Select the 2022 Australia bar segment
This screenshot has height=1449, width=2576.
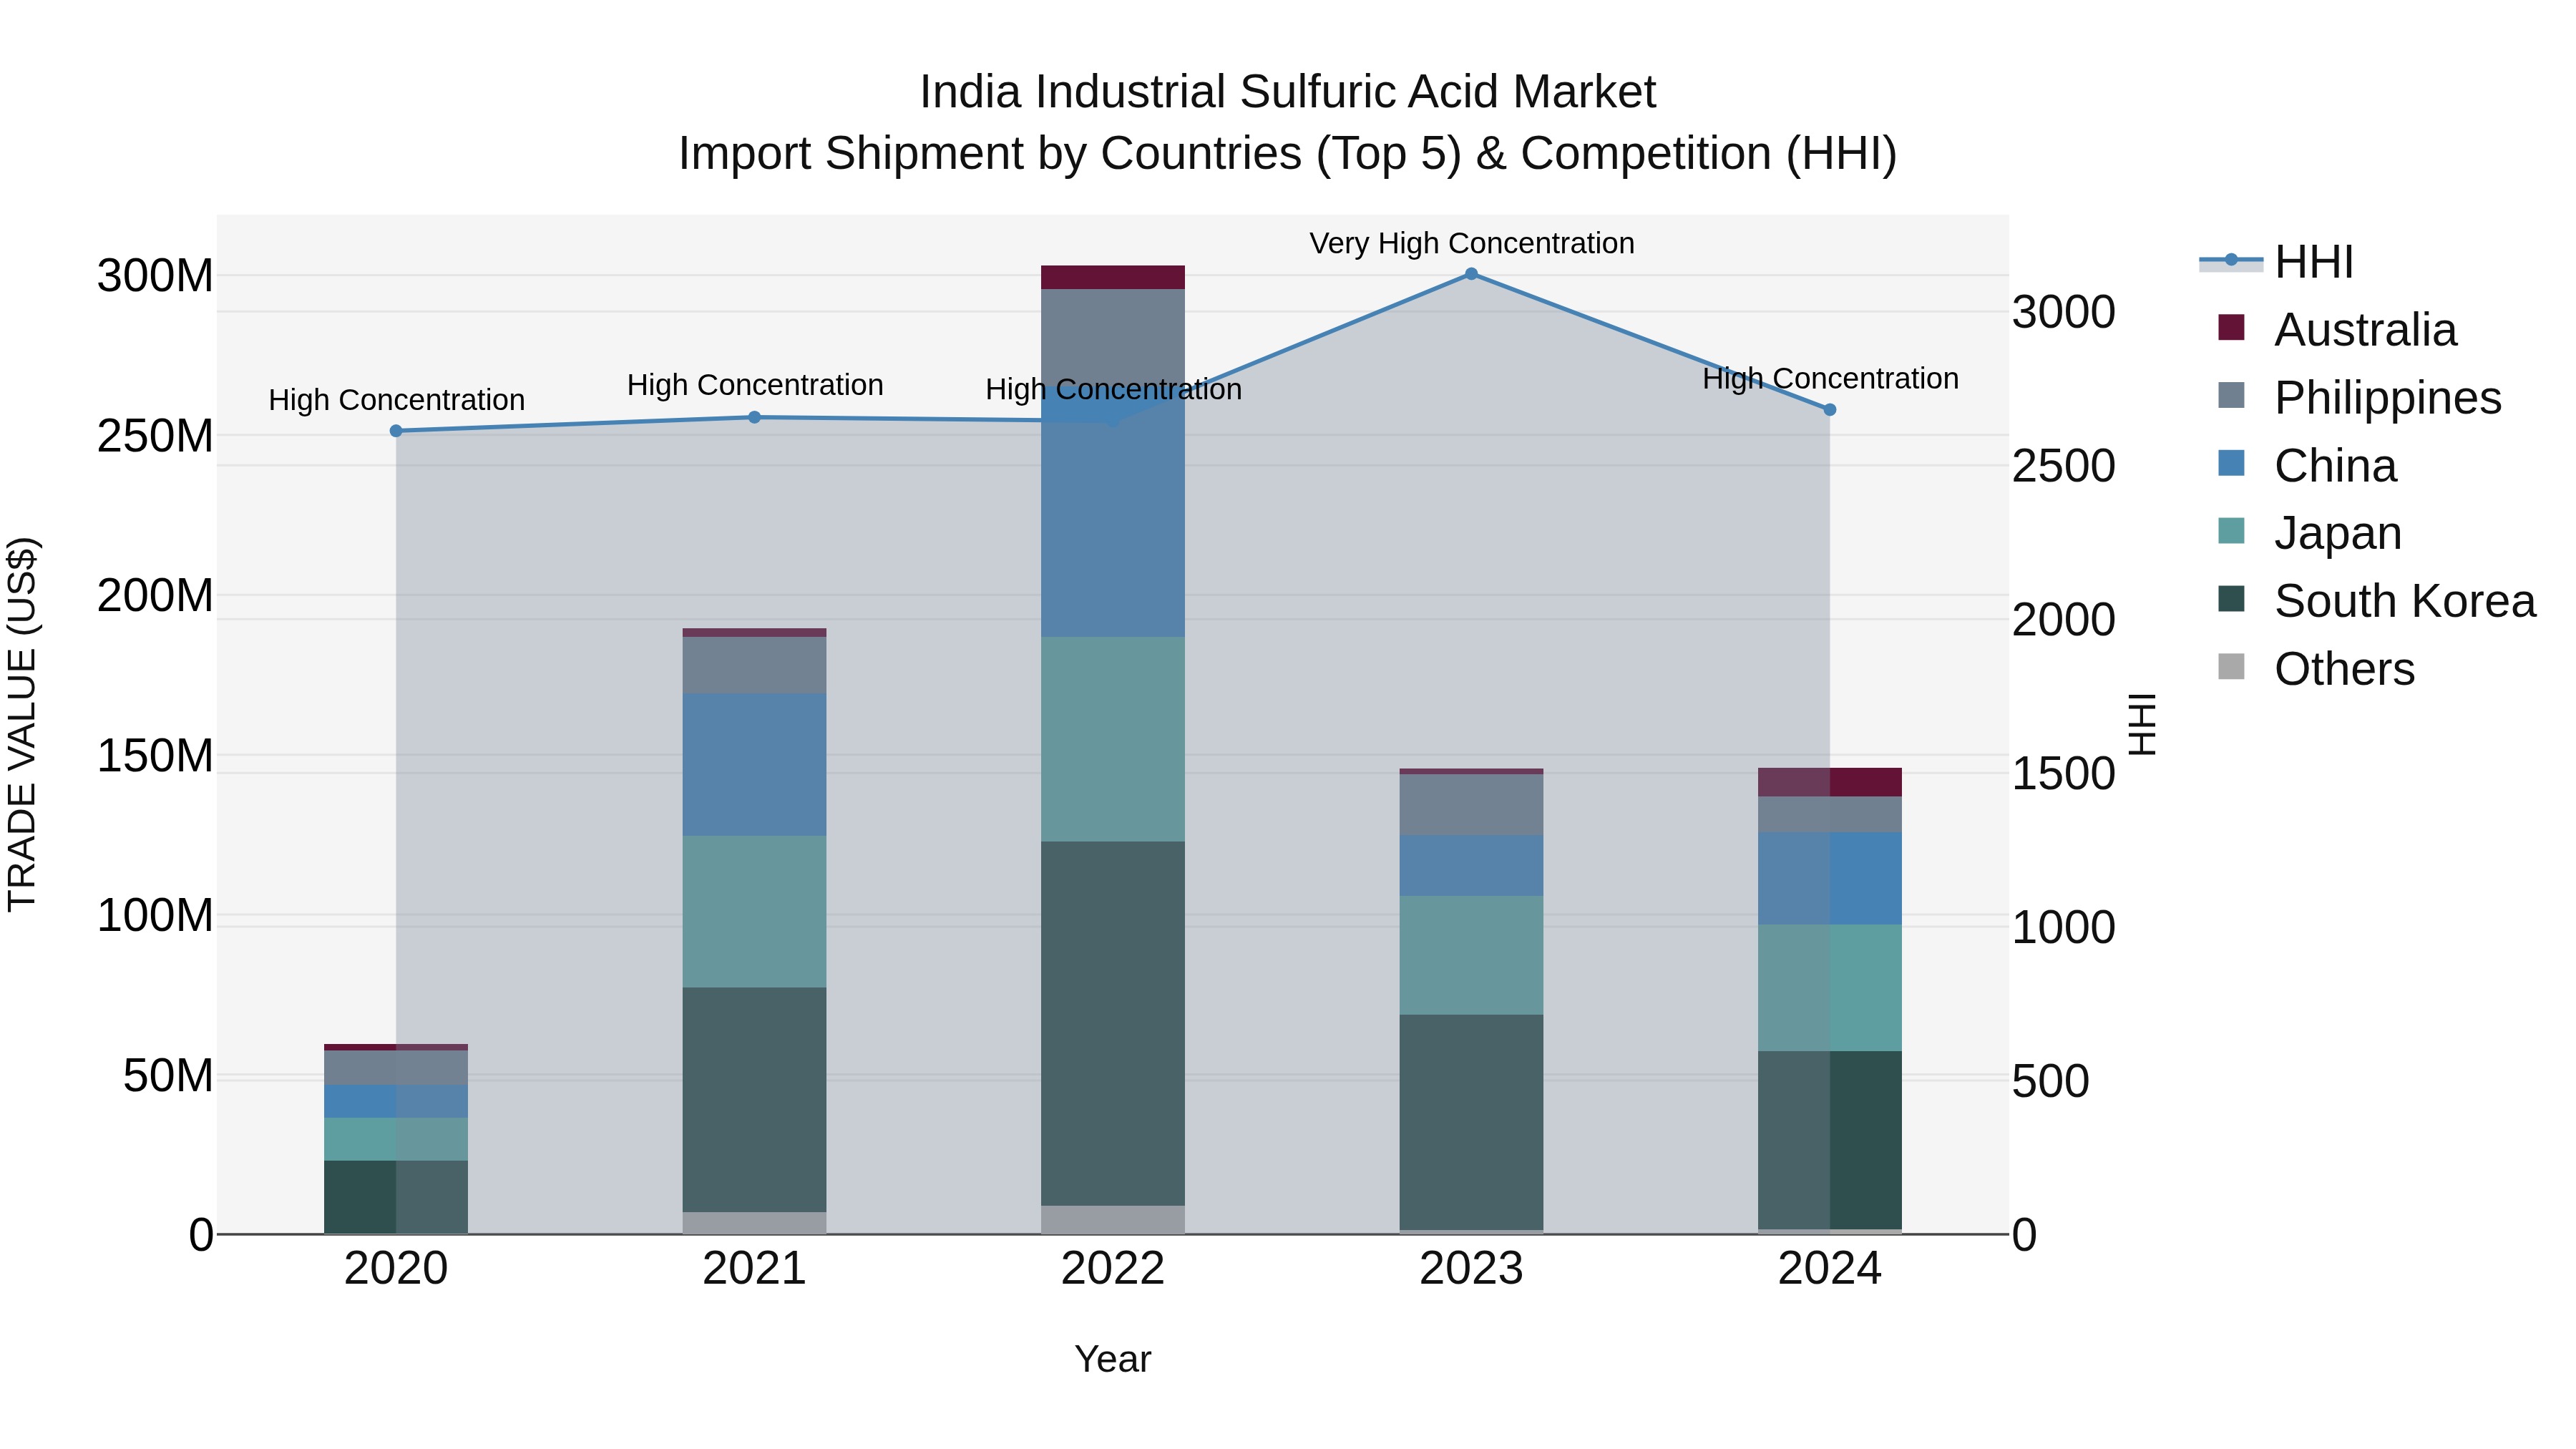click(x=1113, y=277)
